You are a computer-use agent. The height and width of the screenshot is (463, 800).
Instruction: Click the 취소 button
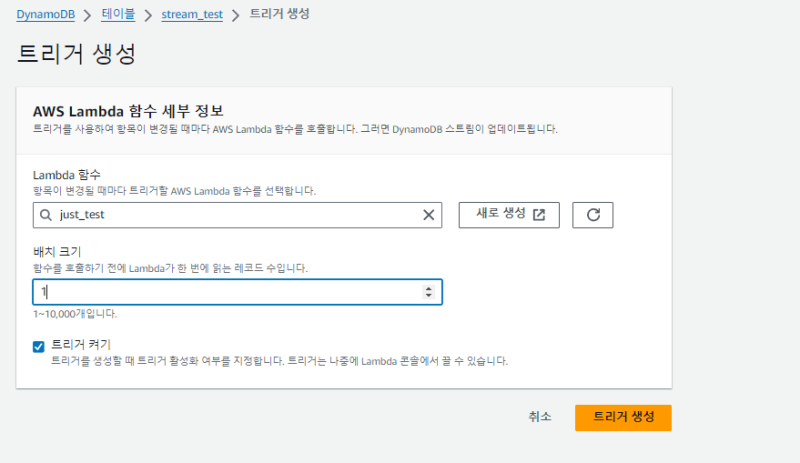point(540,417)
